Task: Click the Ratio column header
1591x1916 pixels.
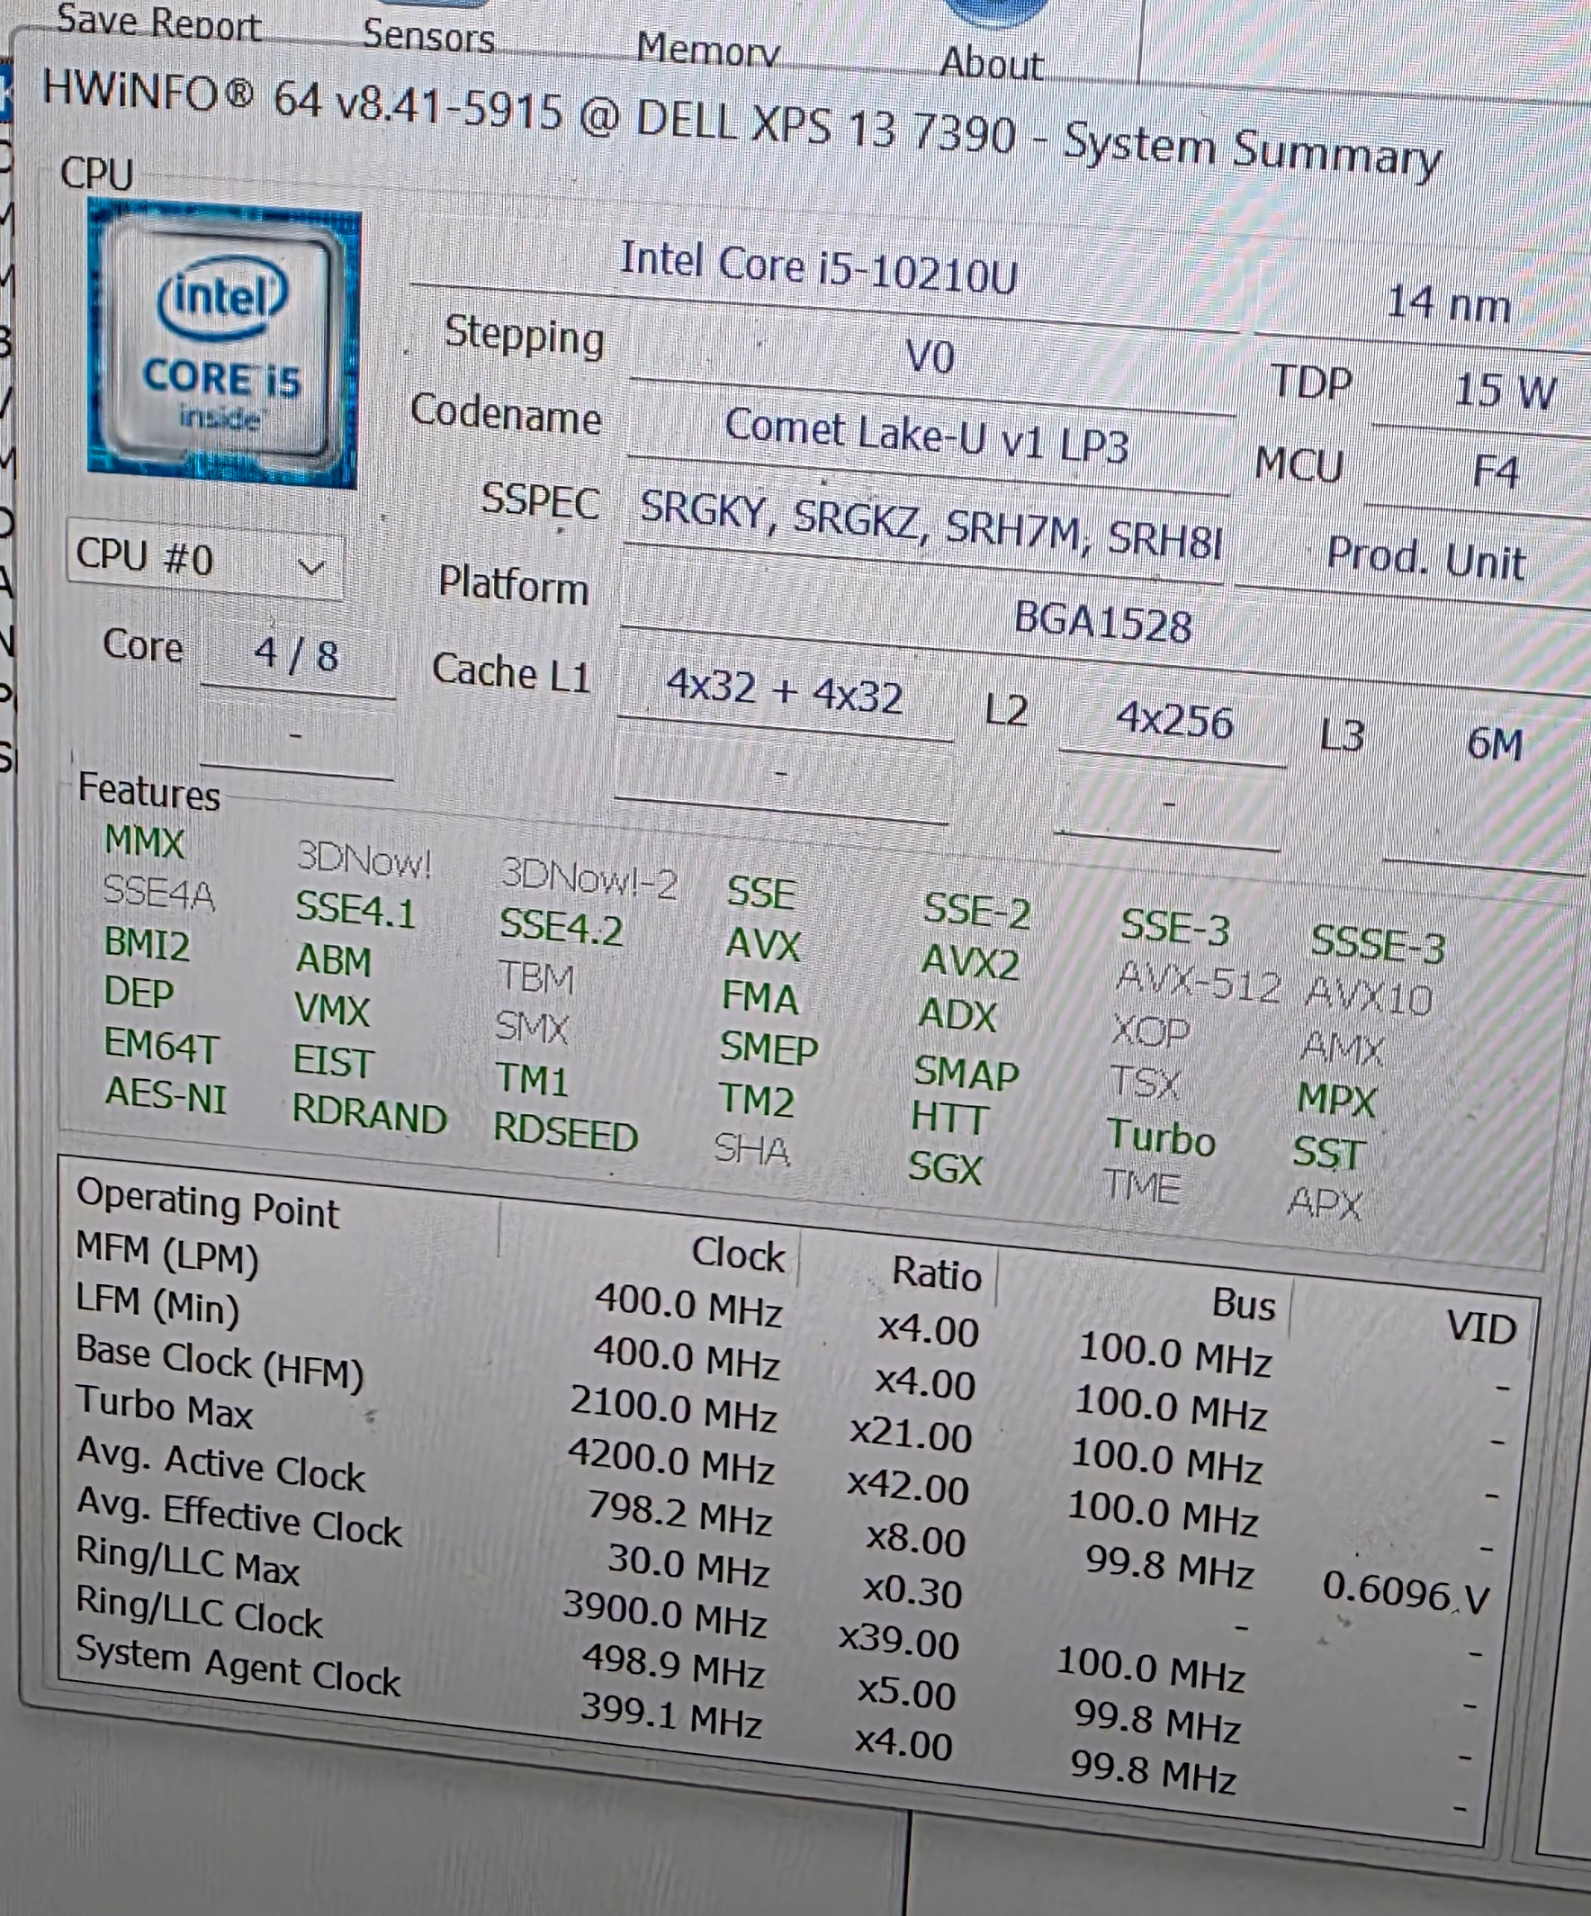Action: (x=937, y=1274)
